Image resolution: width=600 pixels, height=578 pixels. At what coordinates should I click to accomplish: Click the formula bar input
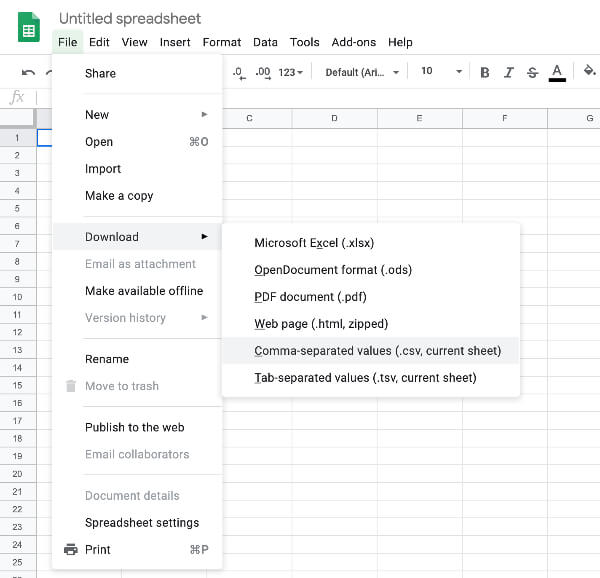click(x=318, y=98)
